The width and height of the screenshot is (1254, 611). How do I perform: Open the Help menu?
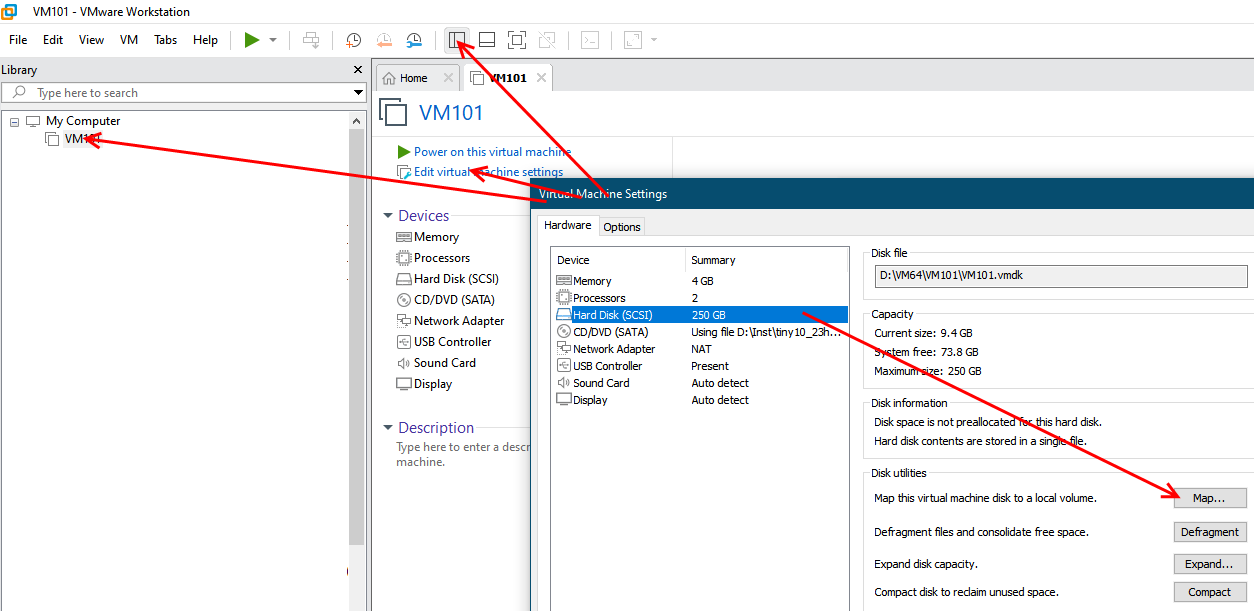click(205, 40)
